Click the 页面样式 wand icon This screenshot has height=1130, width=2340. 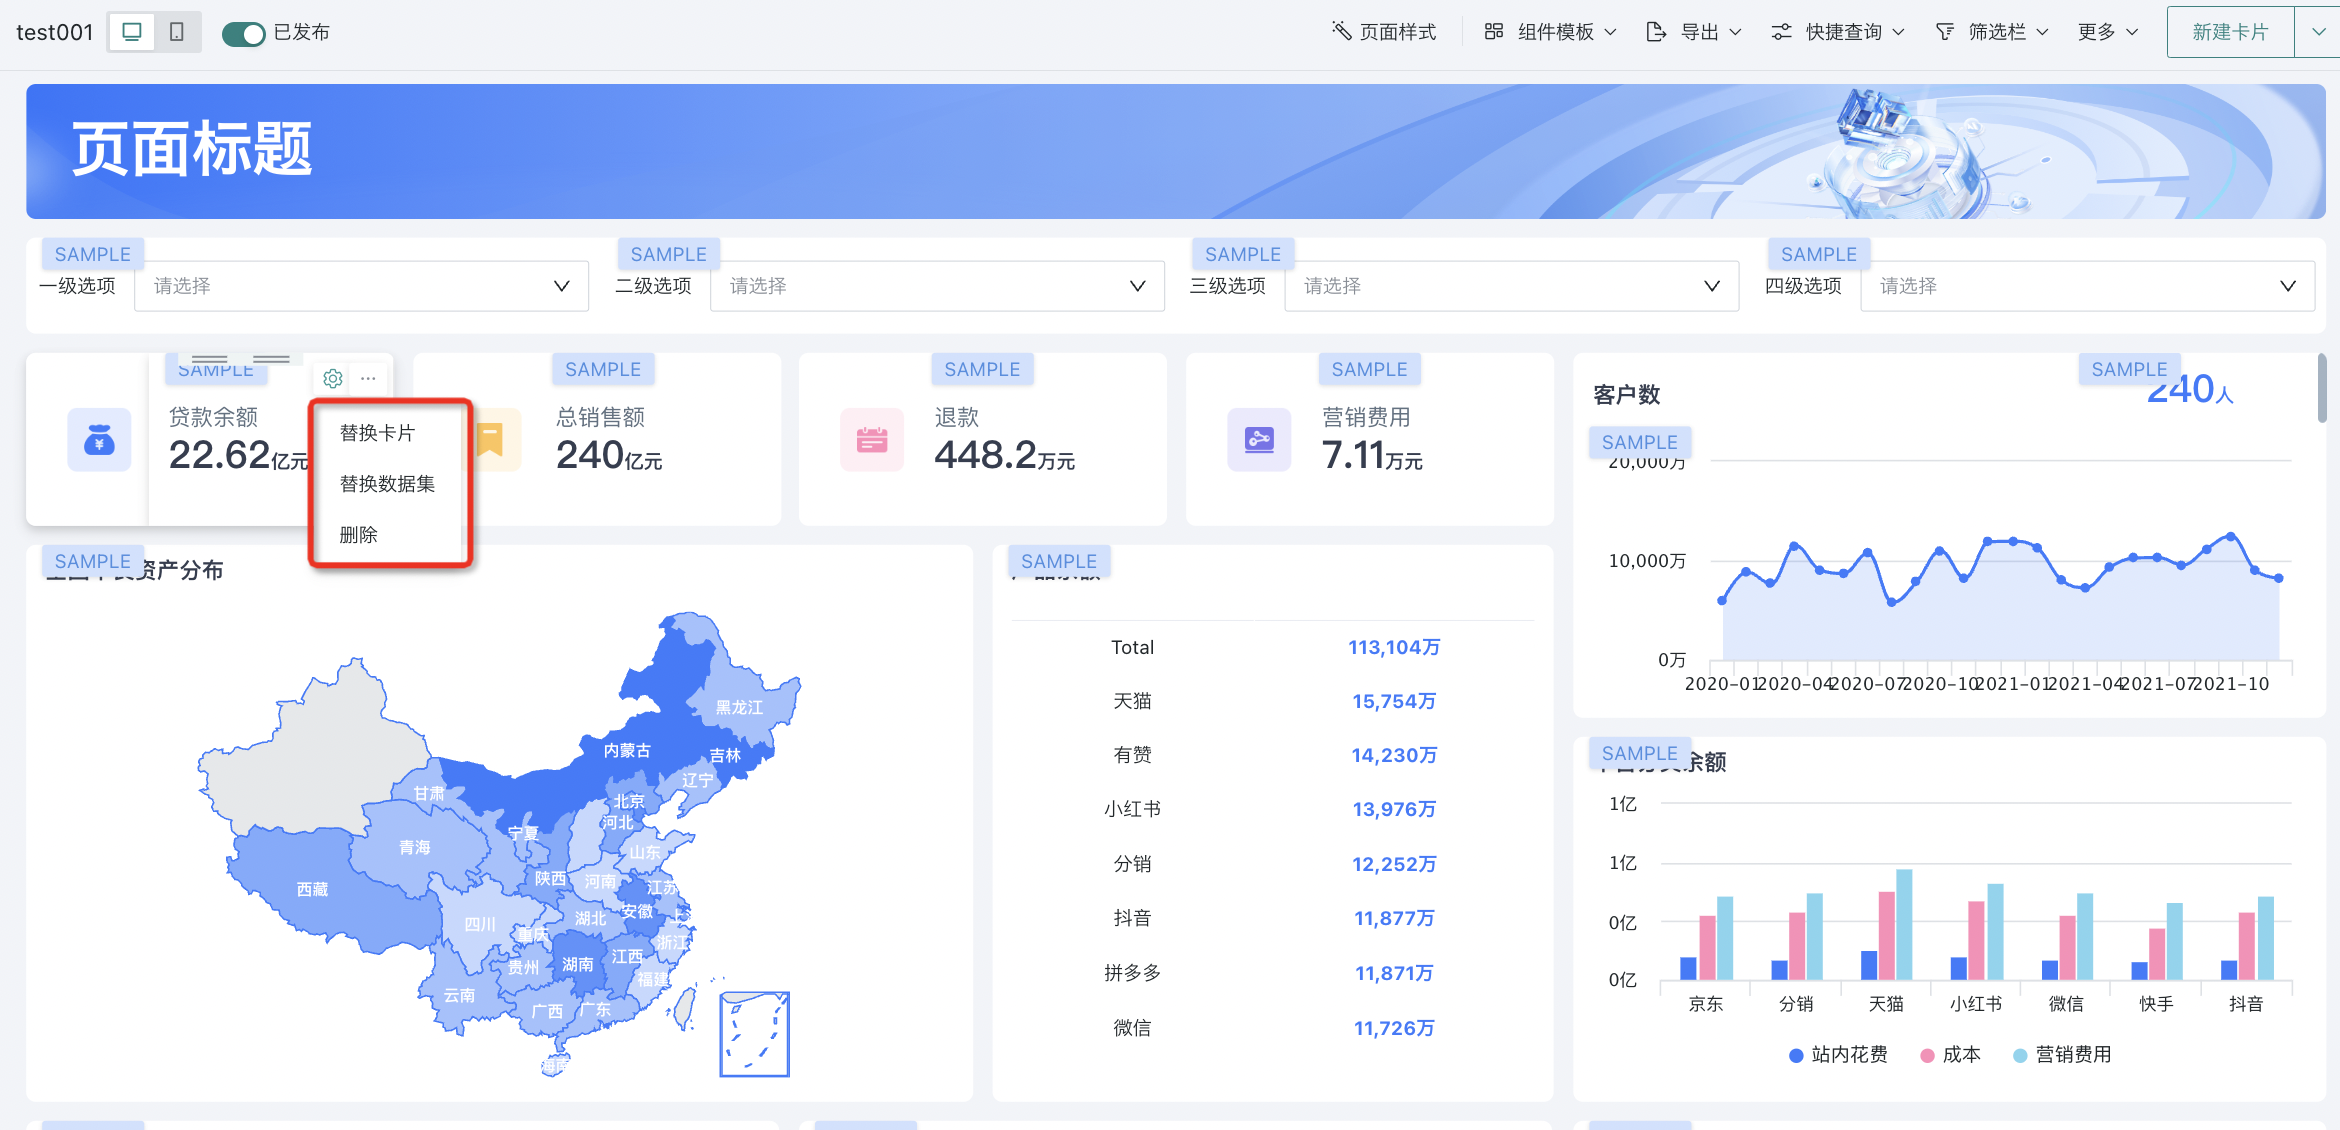coord(1341,31)
